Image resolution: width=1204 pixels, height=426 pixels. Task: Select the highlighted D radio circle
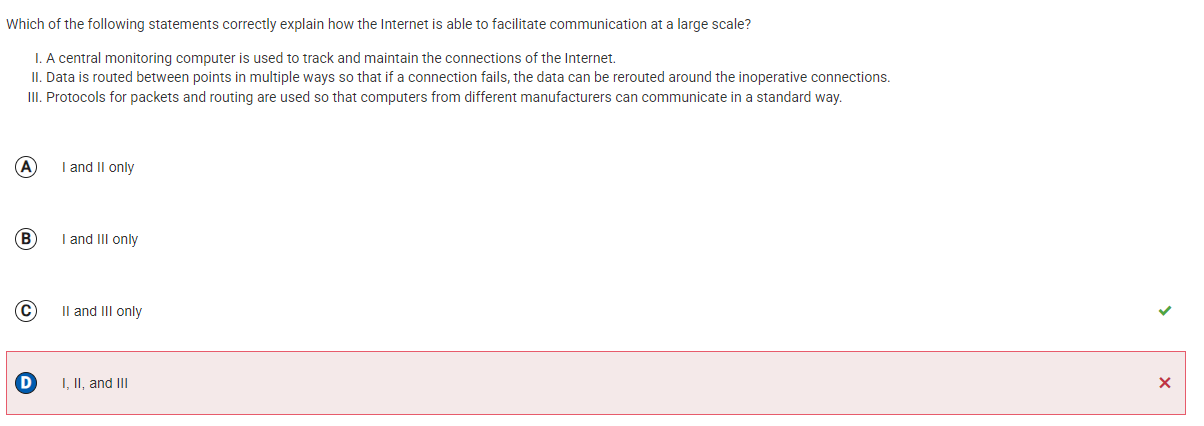coord(24,383)
